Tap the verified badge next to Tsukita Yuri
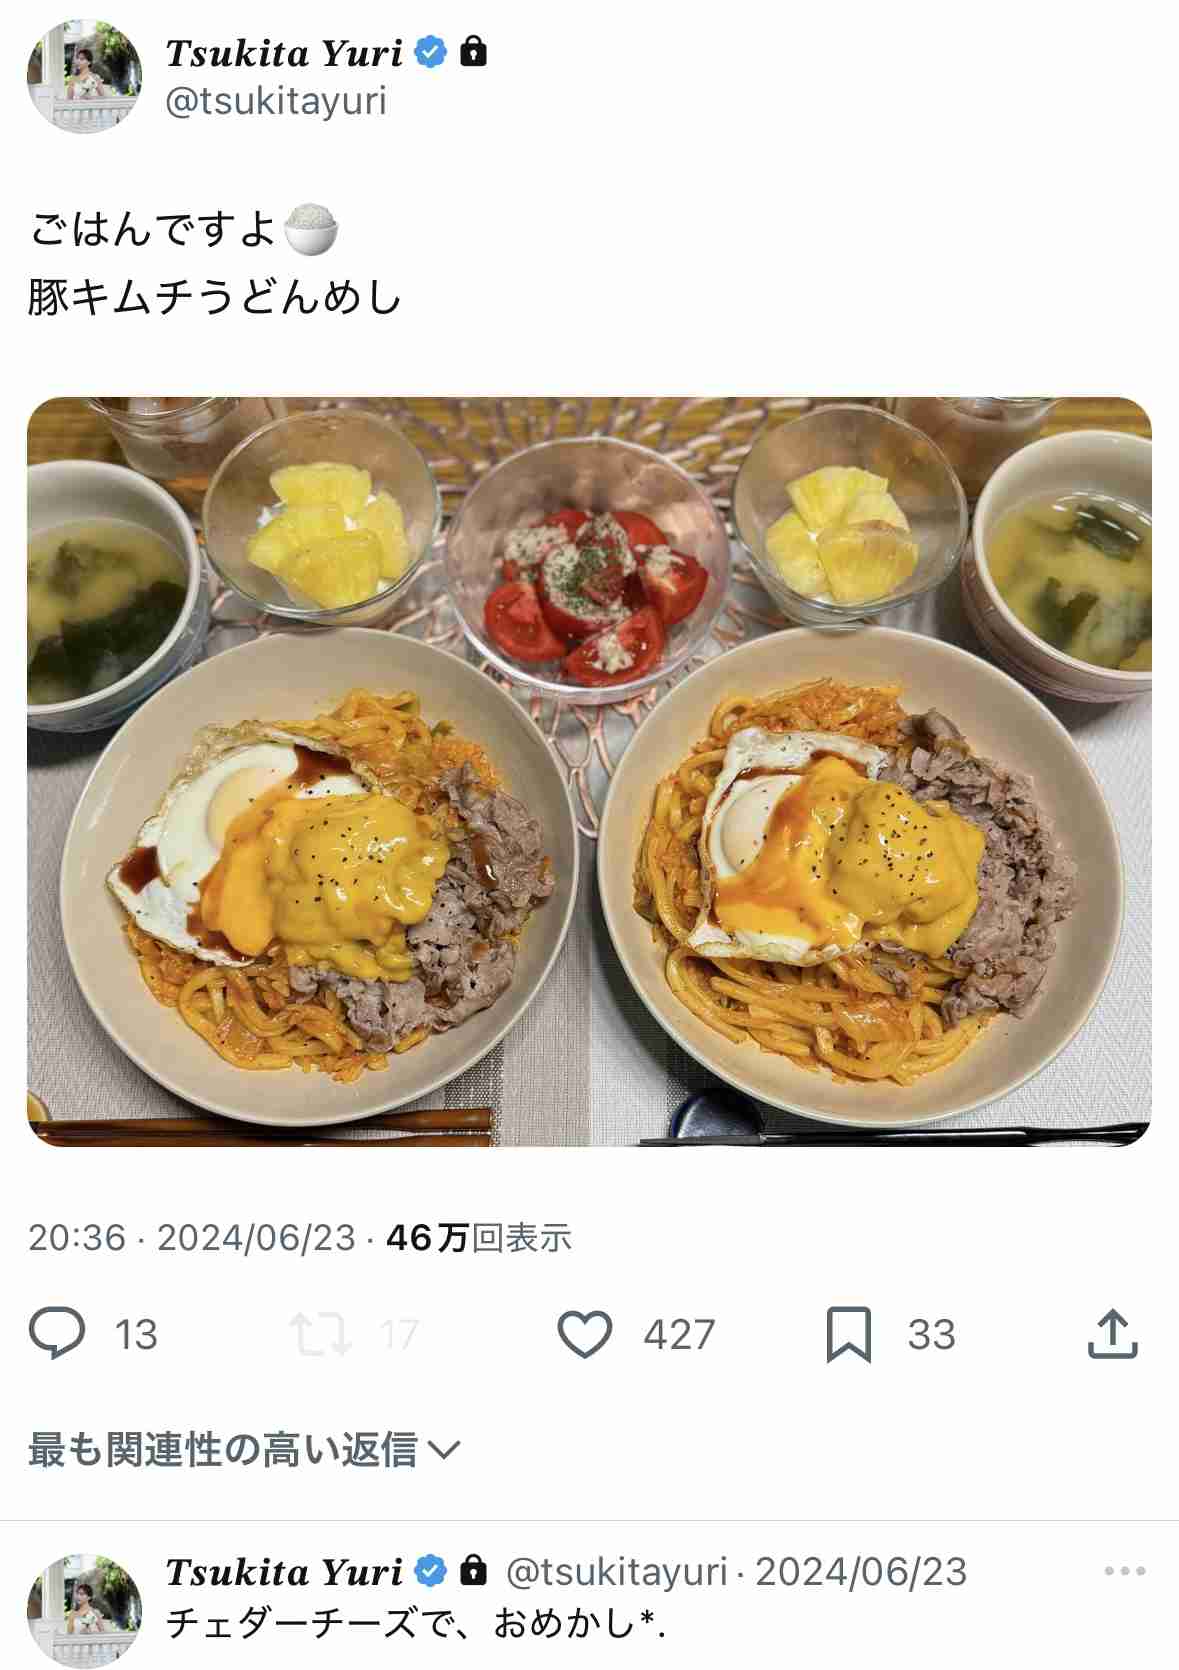1179x1670 pixels. (430, 51)
